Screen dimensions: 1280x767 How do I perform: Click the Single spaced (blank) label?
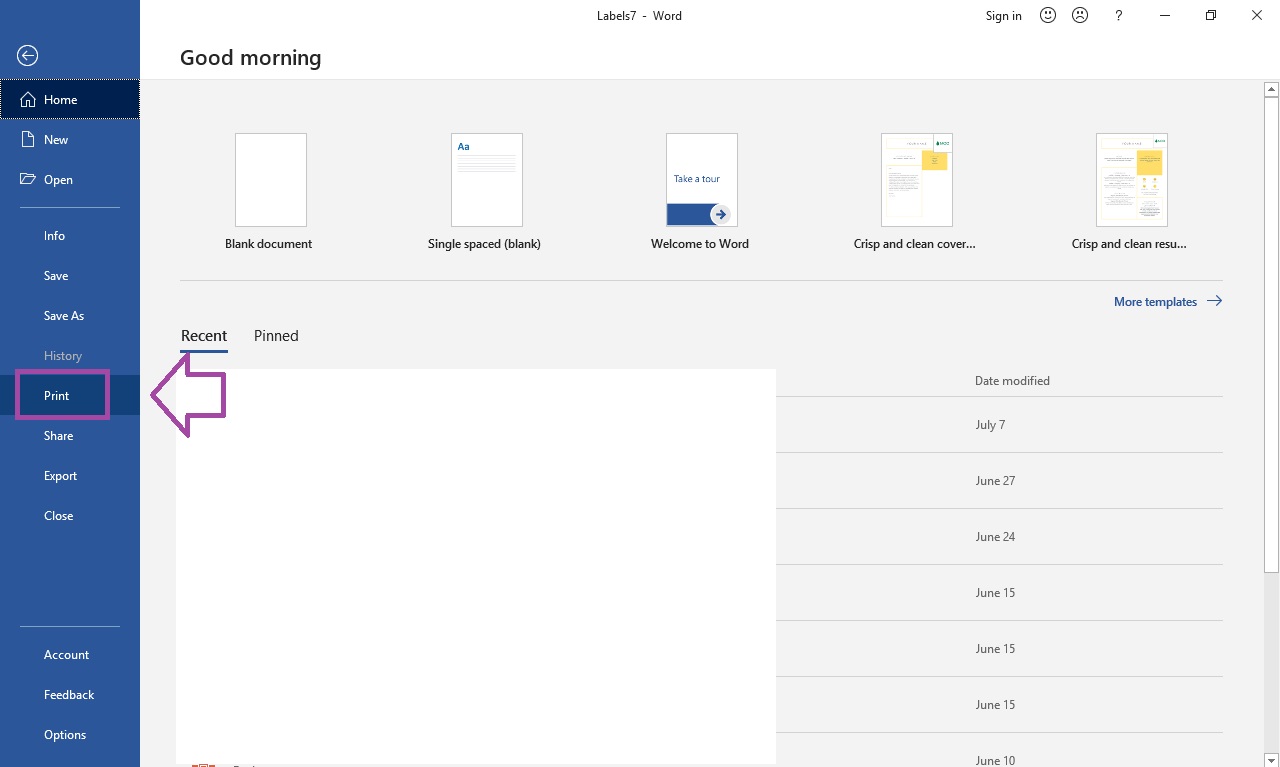point(484,244)
